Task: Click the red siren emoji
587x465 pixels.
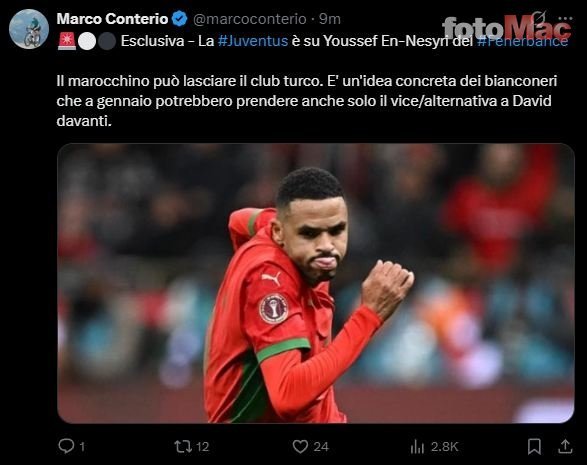Action: coord(67,41)
